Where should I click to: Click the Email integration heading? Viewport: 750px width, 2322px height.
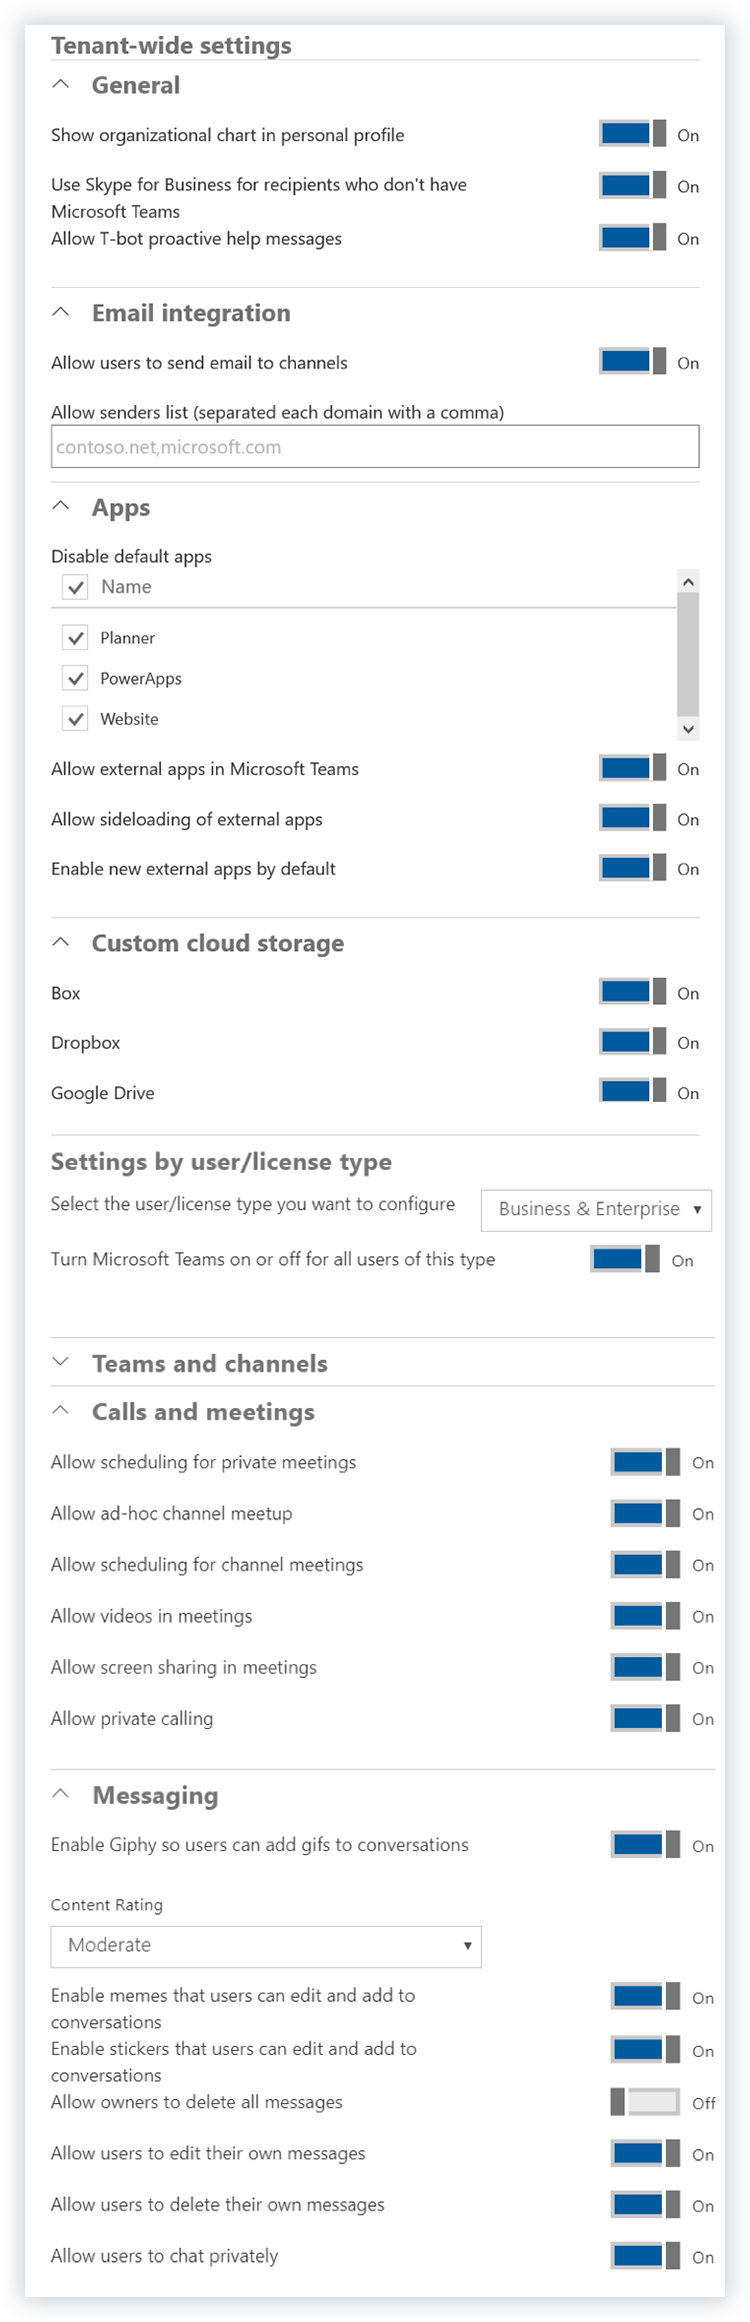[191, 313]
